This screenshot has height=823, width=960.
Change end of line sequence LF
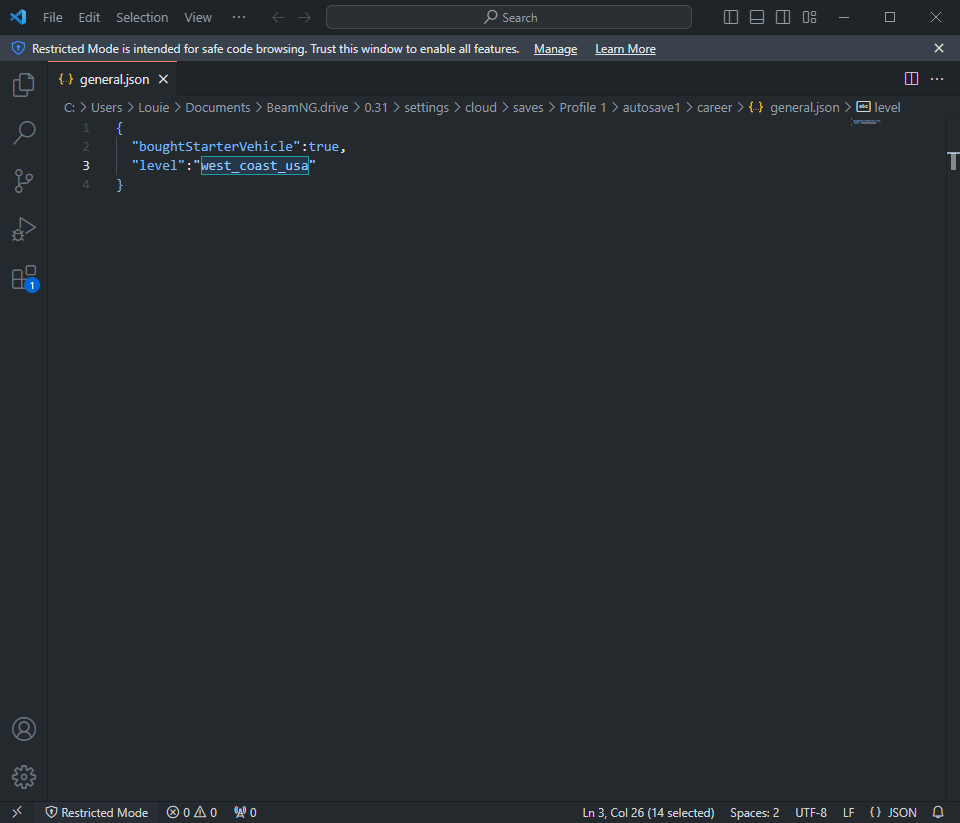[x=849, y=812]
